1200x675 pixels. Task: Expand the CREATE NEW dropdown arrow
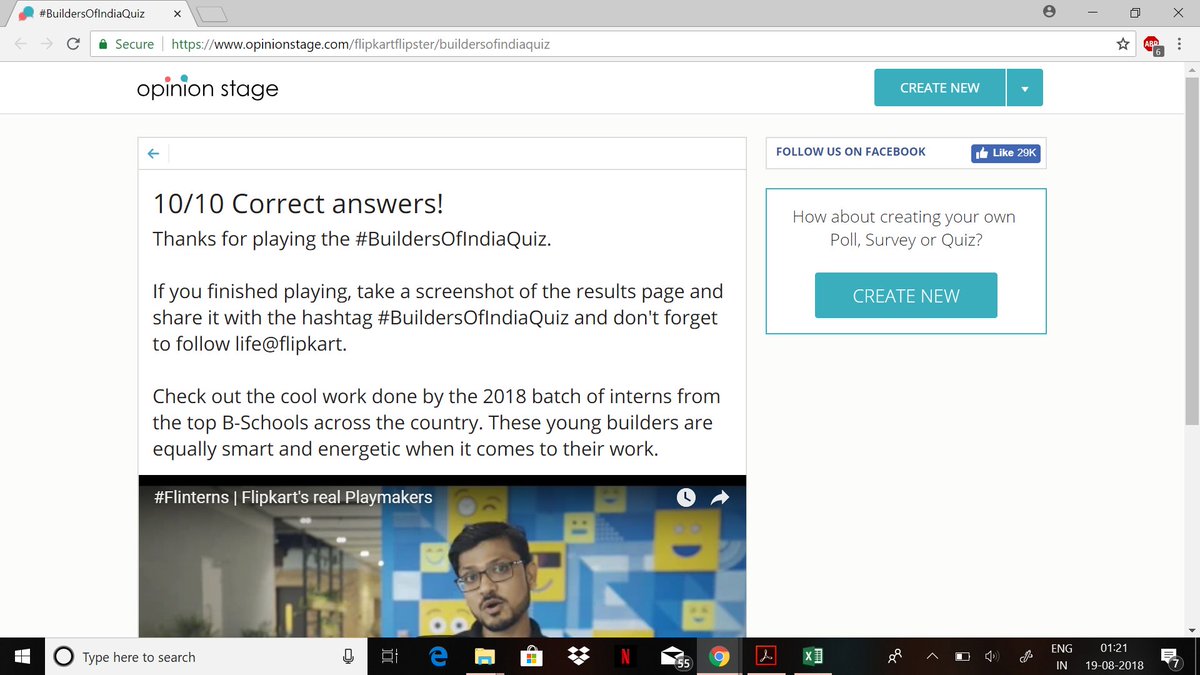click(x=1025, y=88)
